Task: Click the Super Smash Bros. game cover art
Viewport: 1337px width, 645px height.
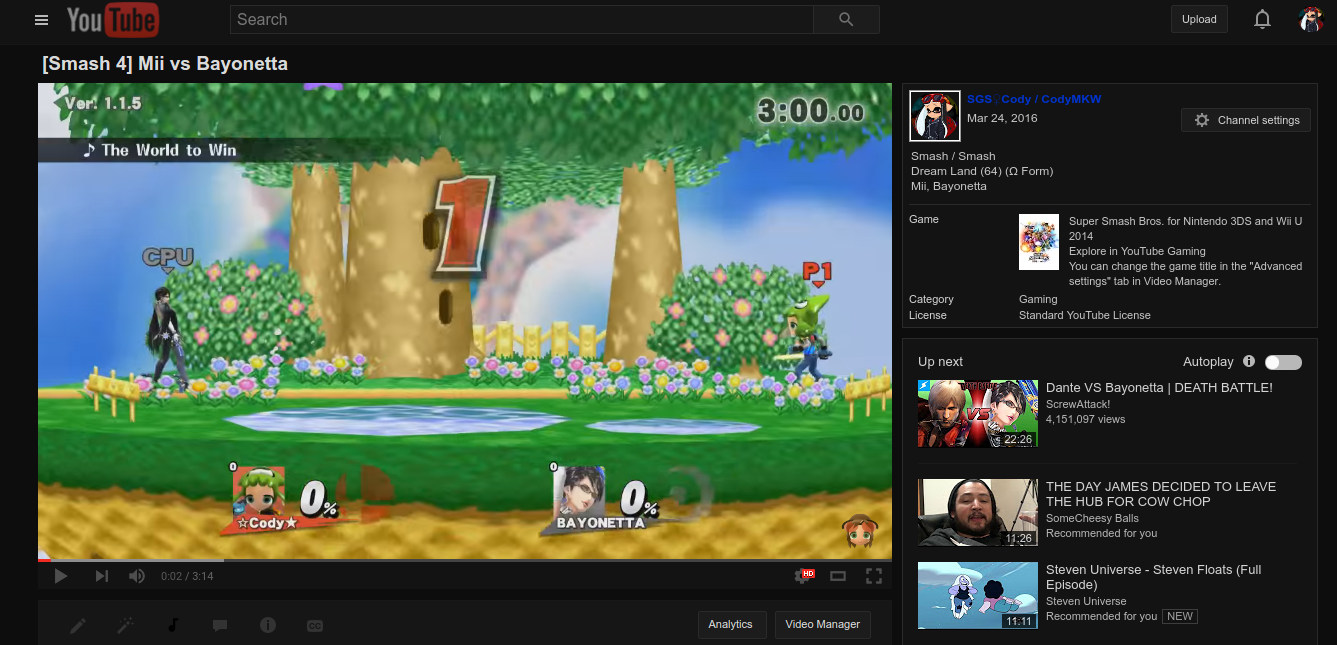Action: point(1038,241)
